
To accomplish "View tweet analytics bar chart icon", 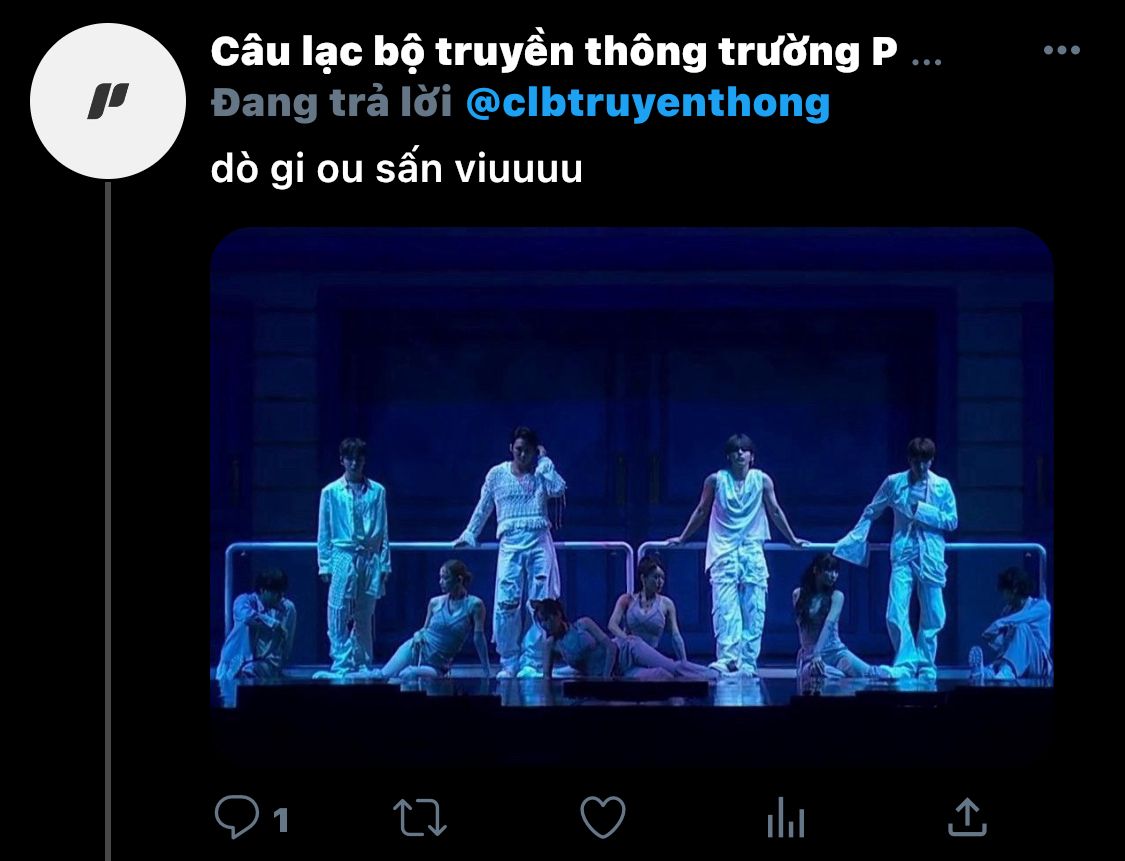I will 786,818.
